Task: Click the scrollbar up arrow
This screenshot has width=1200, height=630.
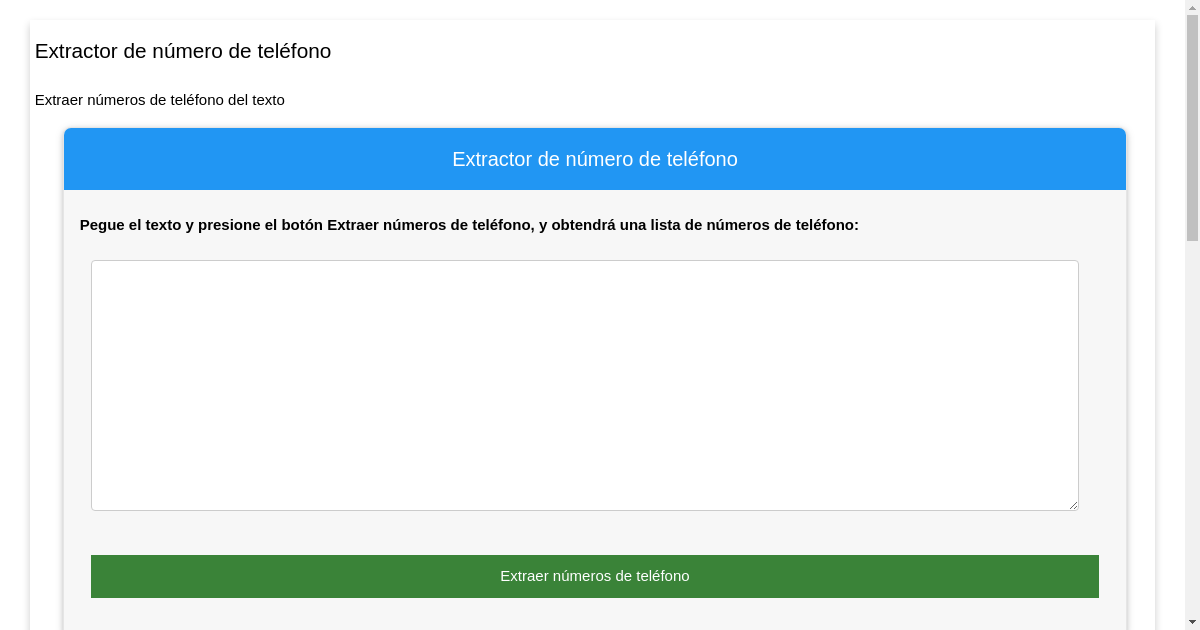Action: point(1192,8)
